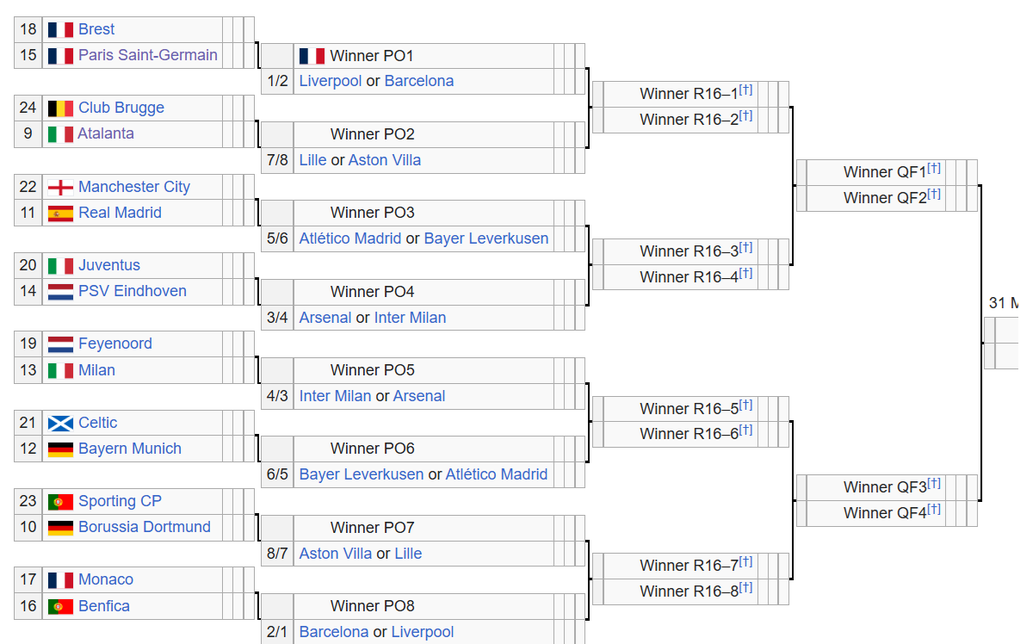Screen dimensions: 1020x644
Task: Follow the Juventus link
Action: (x=109, y=265)
